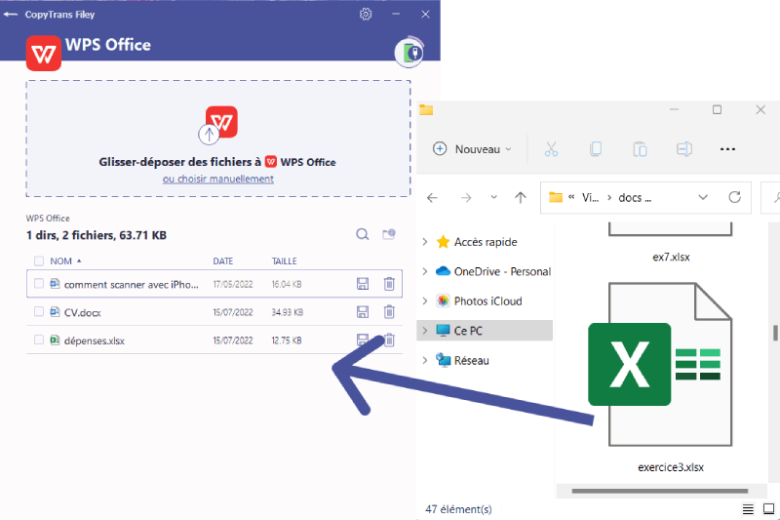Click the WPS Office logo in header
The image size is (780, 520).
(x=44, y=53)
